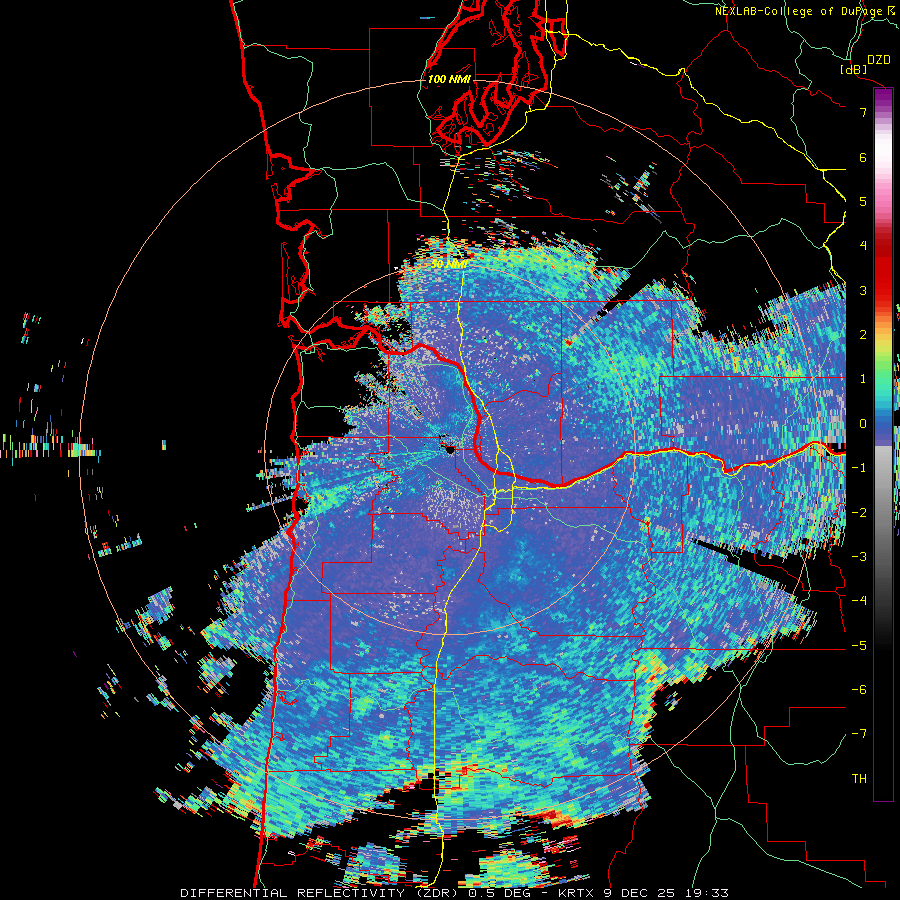
Task: Click the [dB] unit label
Action: [854, 69]
